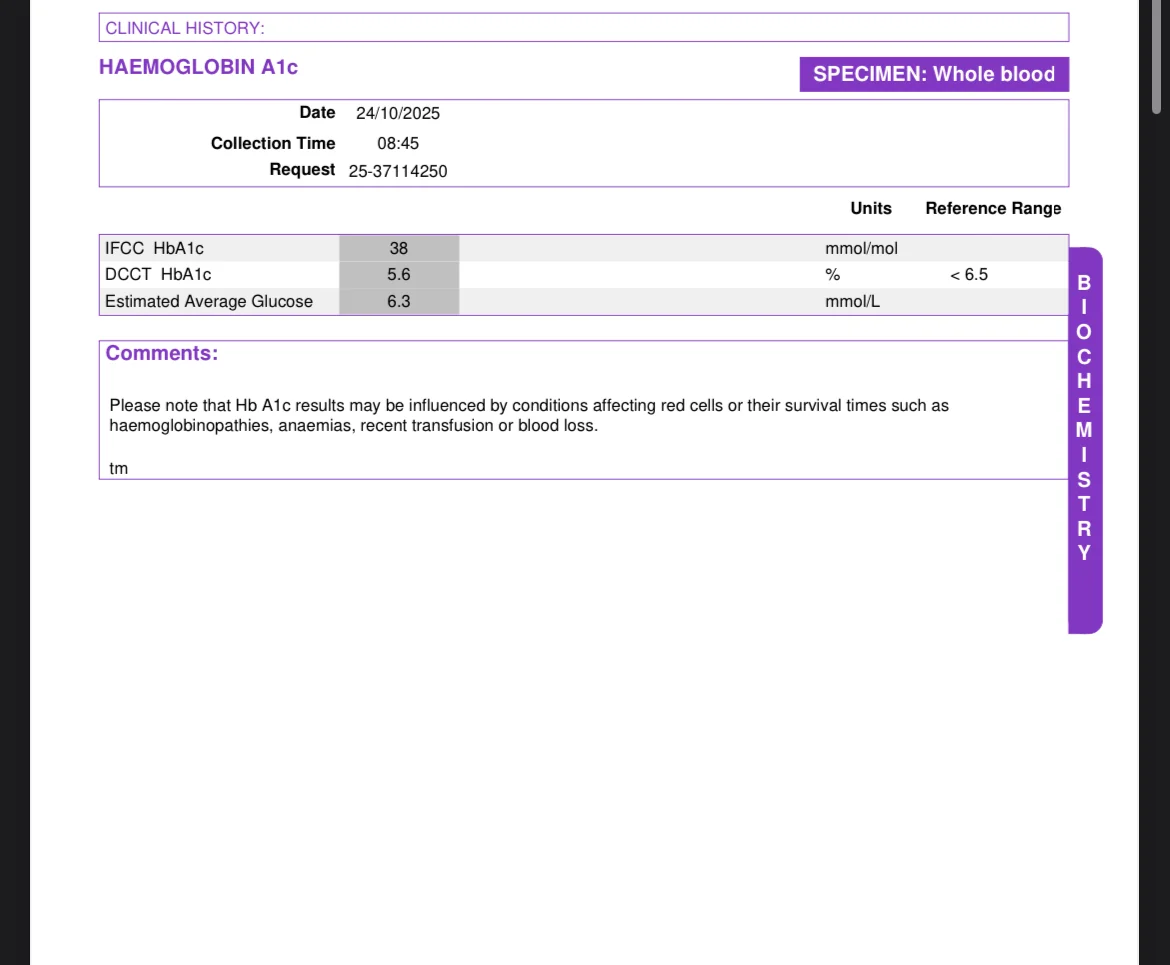Viewport: 1170px width, 965px height.
Task: Click the vertical 'BIOCHEMISTRY' side tab
Action: pos(1085,440)
